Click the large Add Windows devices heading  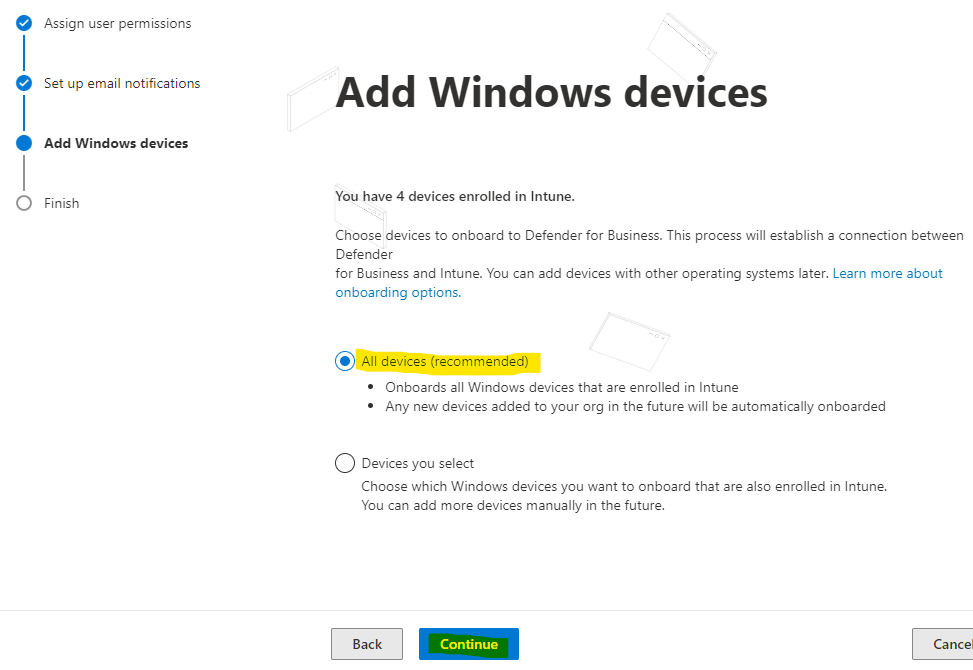[551, 92]
